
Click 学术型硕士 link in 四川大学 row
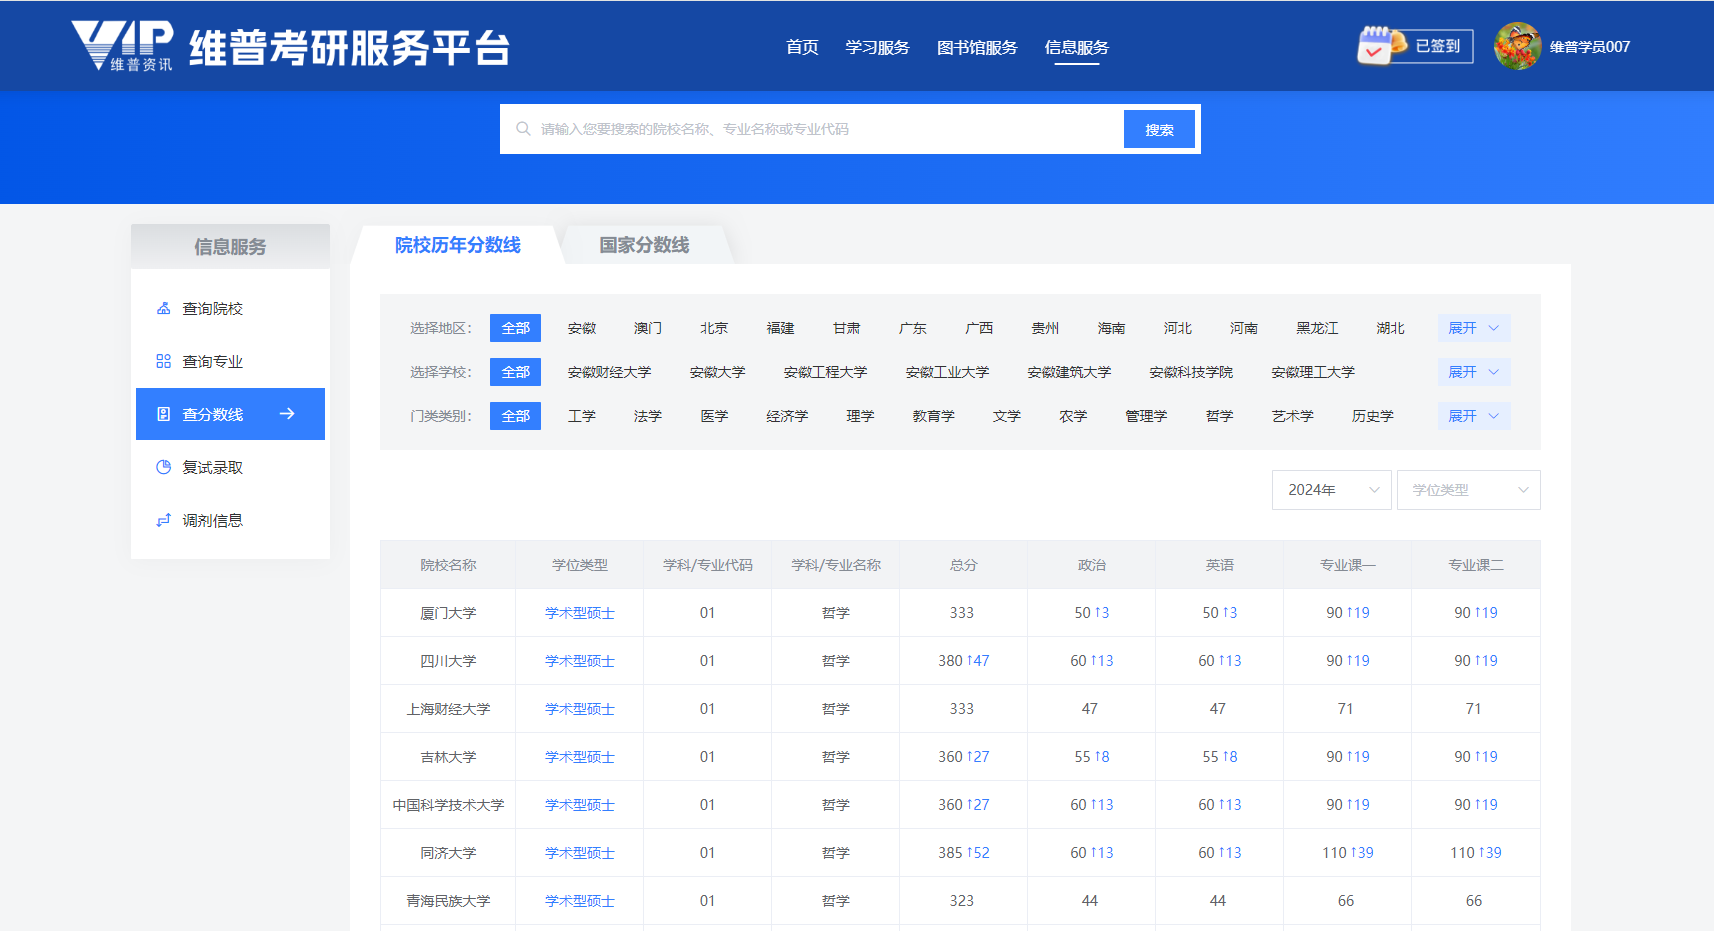click(579, 661)
